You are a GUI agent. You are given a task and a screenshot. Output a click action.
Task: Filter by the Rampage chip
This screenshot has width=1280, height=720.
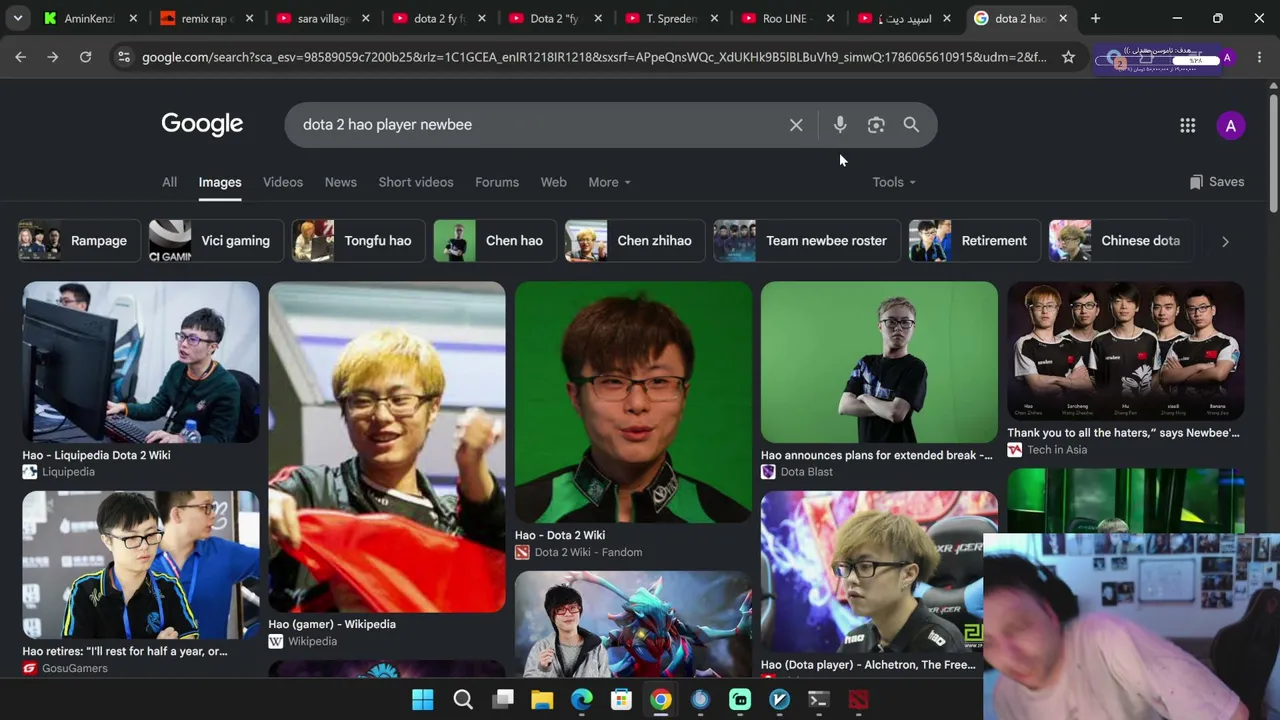coord(78,241)
